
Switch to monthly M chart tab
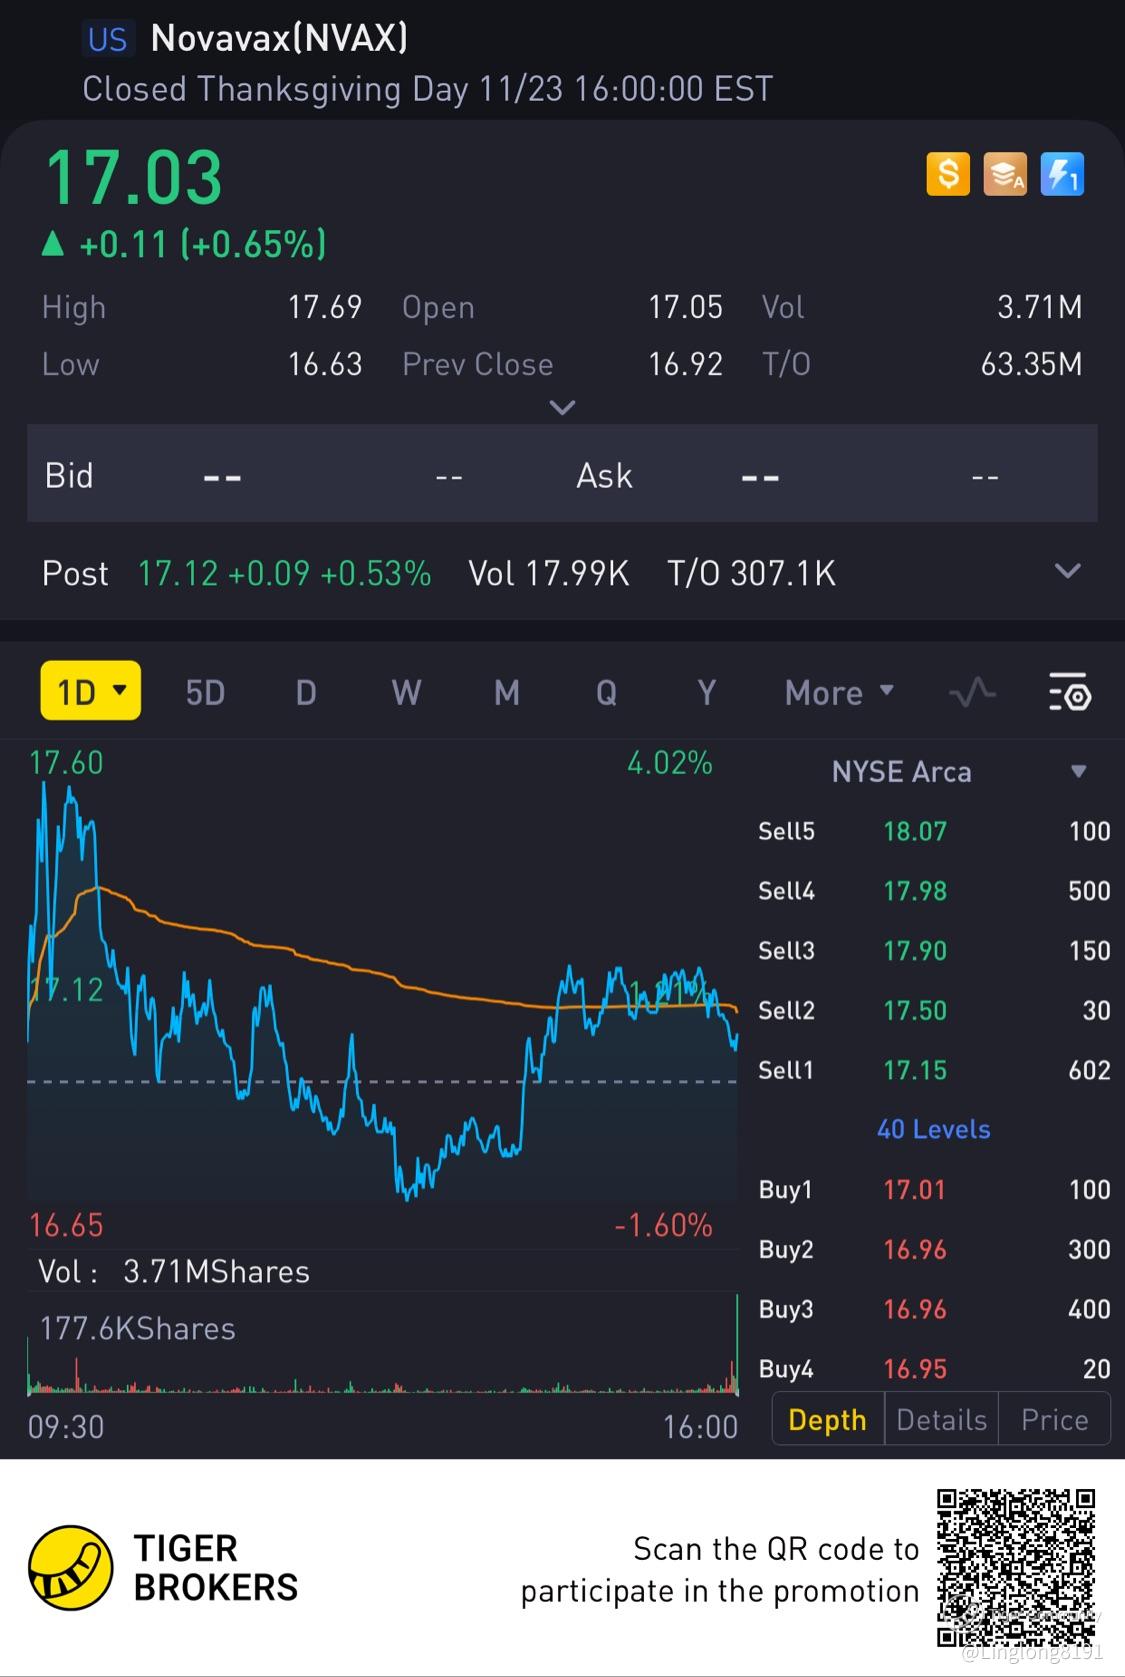[506, 692]
